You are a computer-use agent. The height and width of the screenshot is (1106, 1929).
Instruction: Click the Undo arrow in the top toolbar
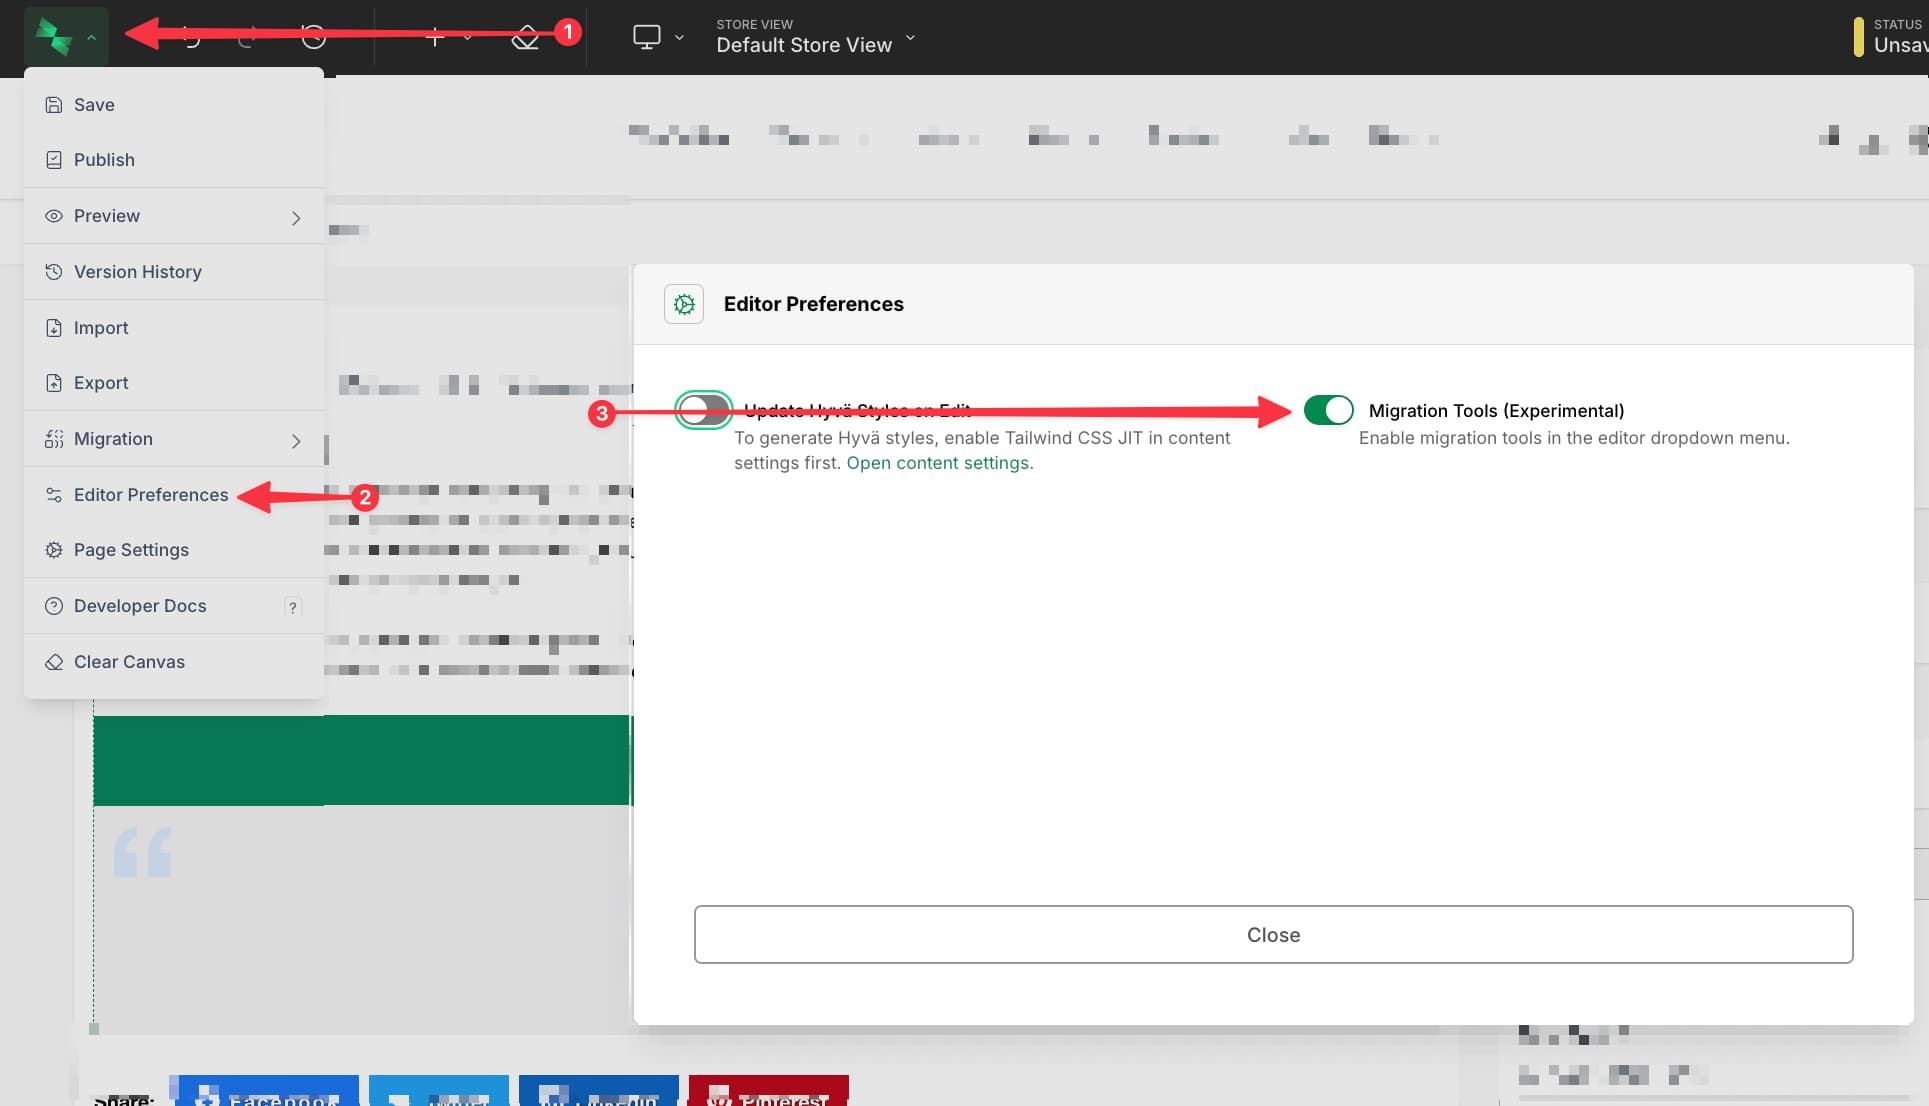tap(190, 35)
